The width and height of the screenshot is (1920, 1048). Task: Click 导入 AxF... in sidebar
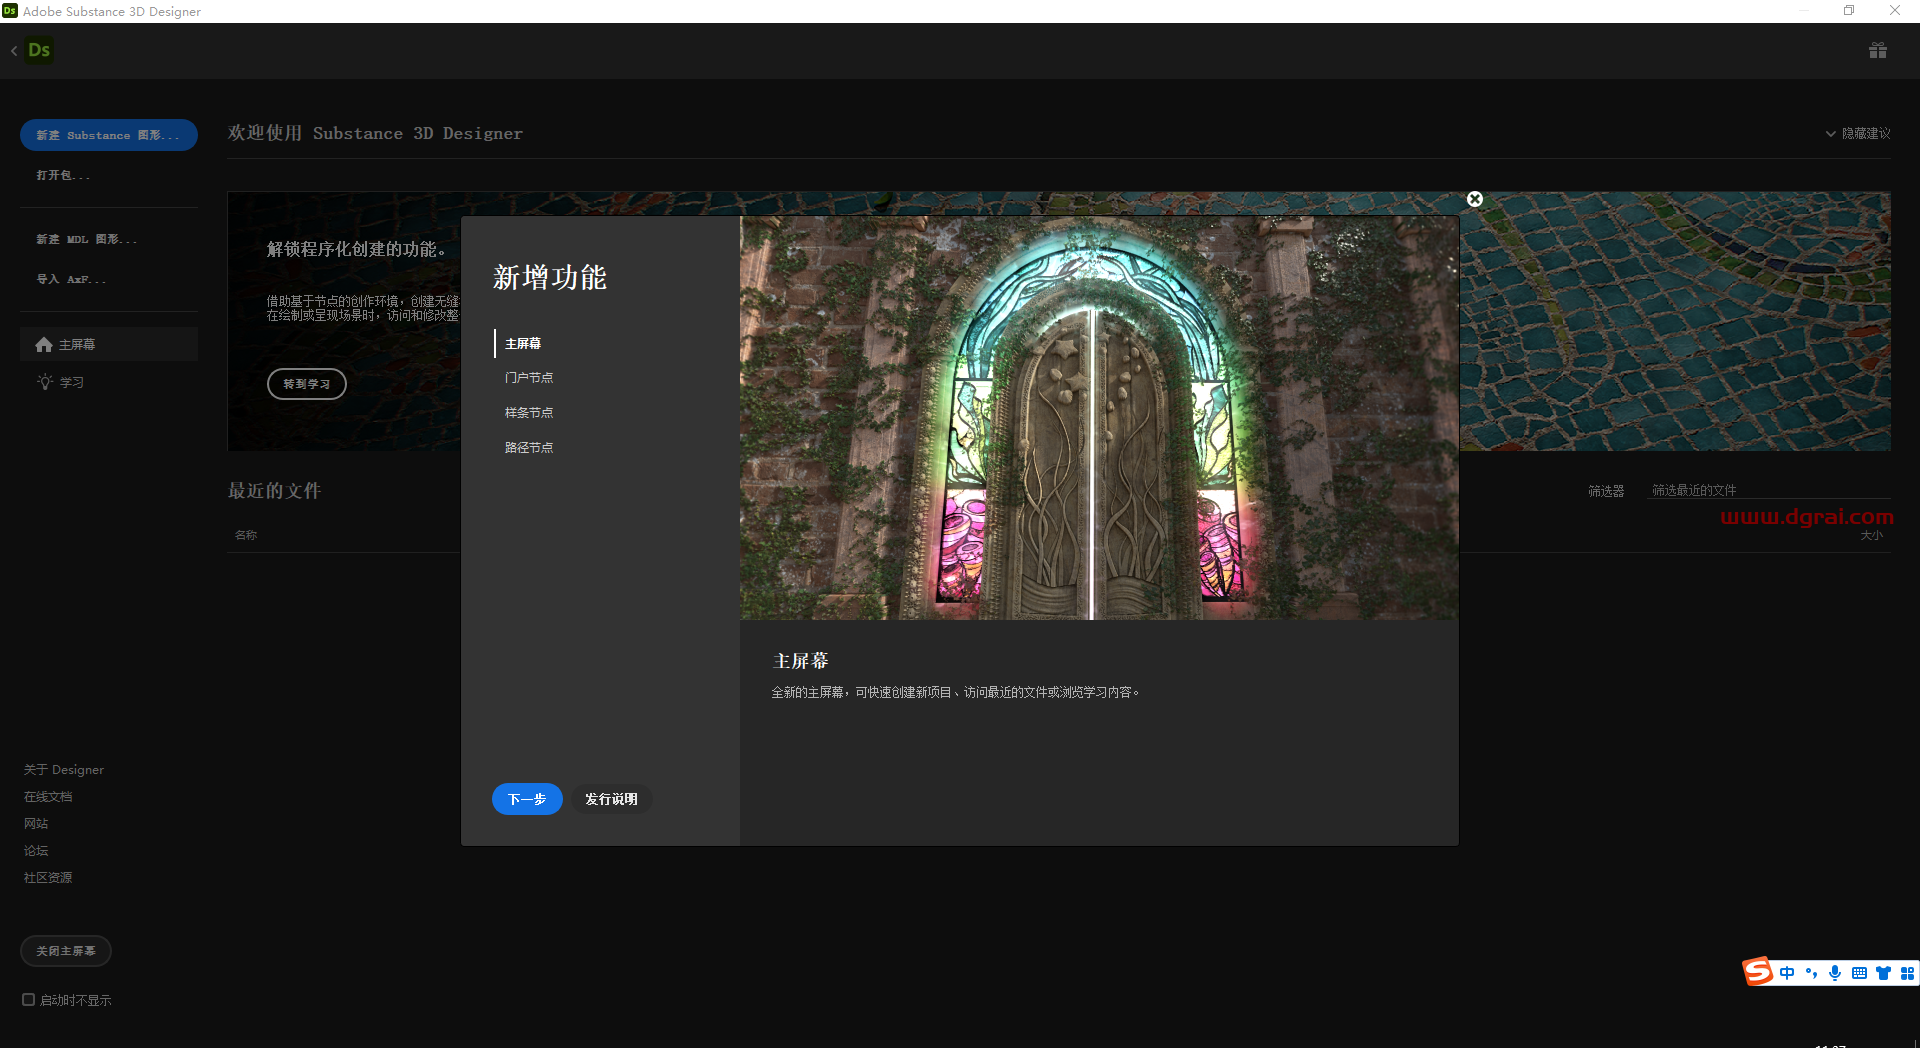coord(71,279)
